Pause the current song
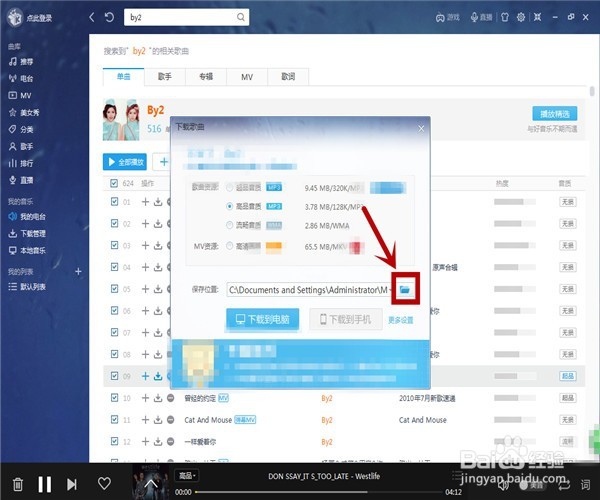Screen dimensions: 600x500 pyautogui.click(x=45, y=484)
